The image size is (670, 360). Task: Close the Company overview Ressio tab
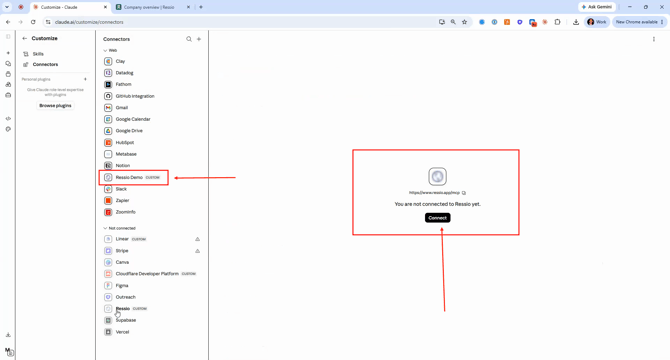[188, 7]
